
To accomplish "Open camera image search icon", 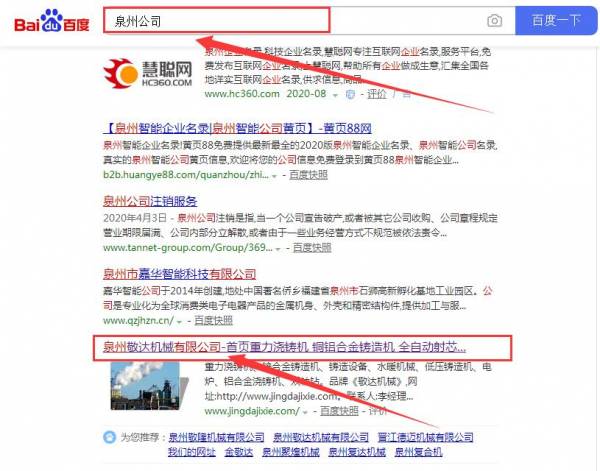I will pos(494,21).
